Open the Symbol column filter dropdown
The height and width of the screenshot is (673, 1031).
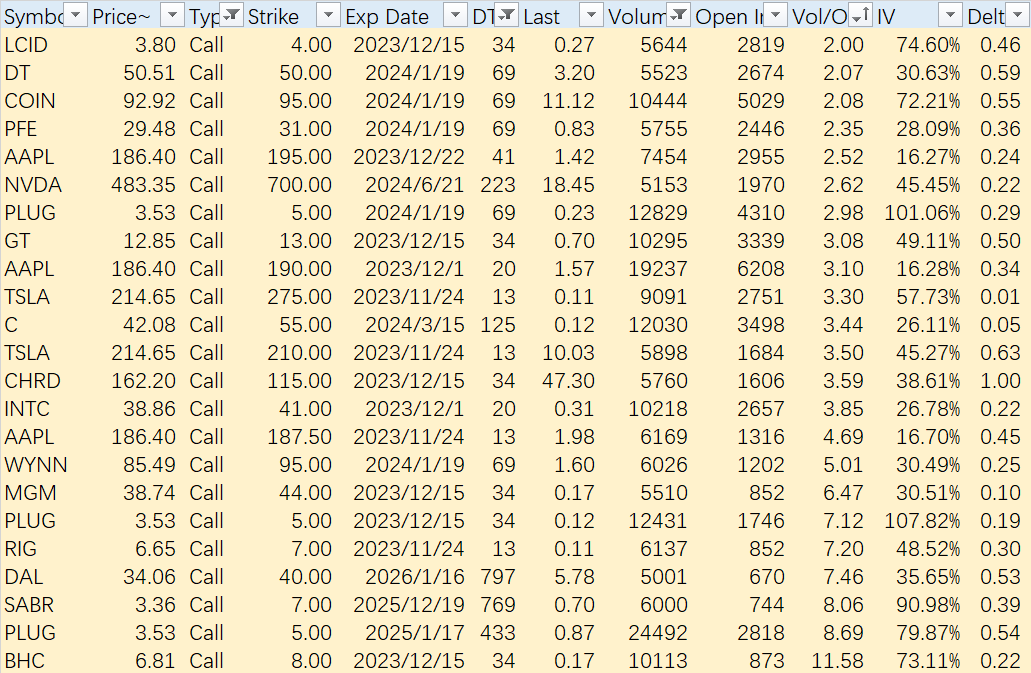(77, 14)
